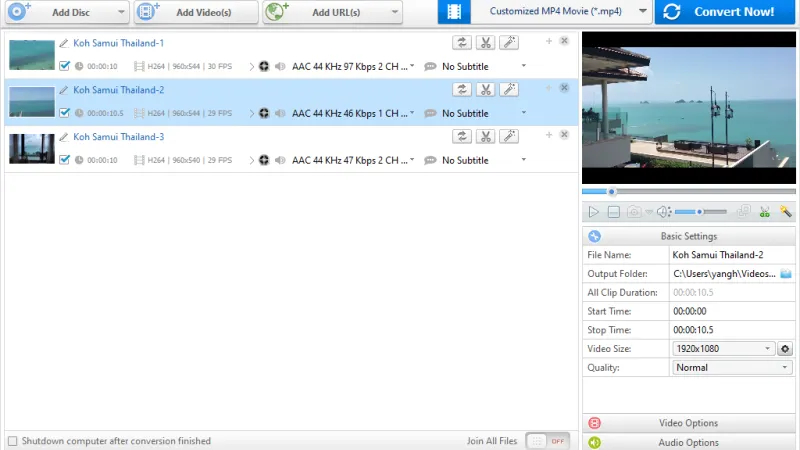Uncheck the Koh Samui Thailand-1 checkbox
The width and height of the screenshot is (800, 450).
pyautogui.click(x=65, y=66)
